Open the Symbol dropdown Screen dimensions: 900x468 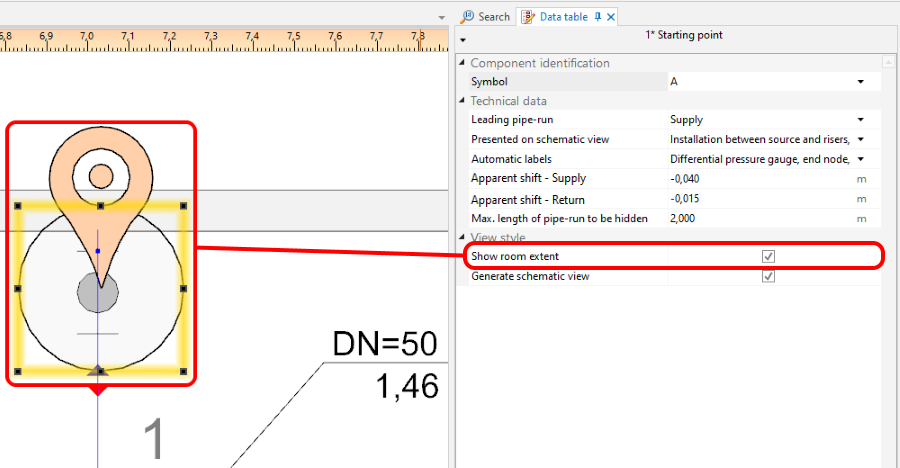(860, 82)
